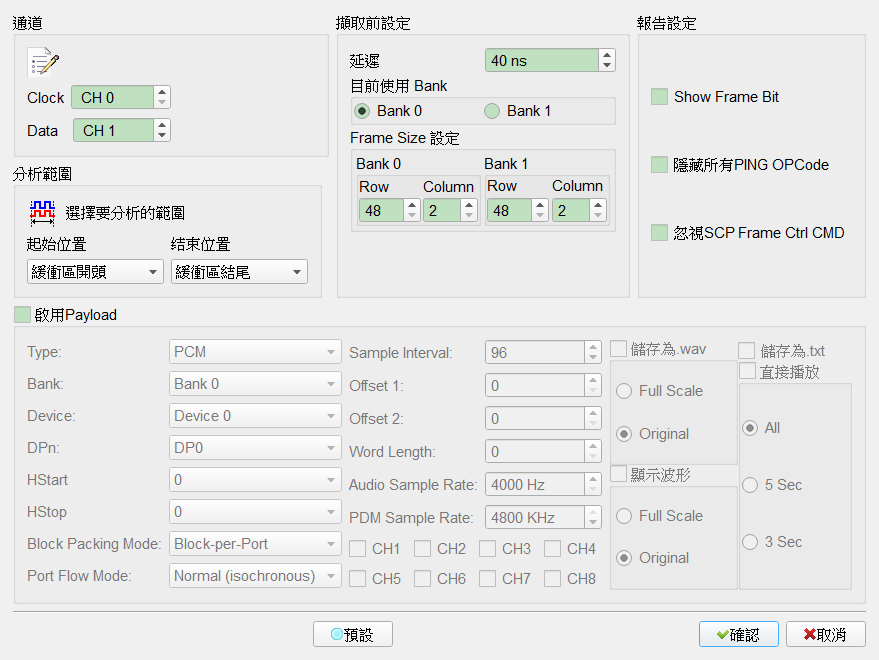Enable the 啟用Payload checkbox
Viewport: 879px width, 660px height.
click(x=22, y=315)
